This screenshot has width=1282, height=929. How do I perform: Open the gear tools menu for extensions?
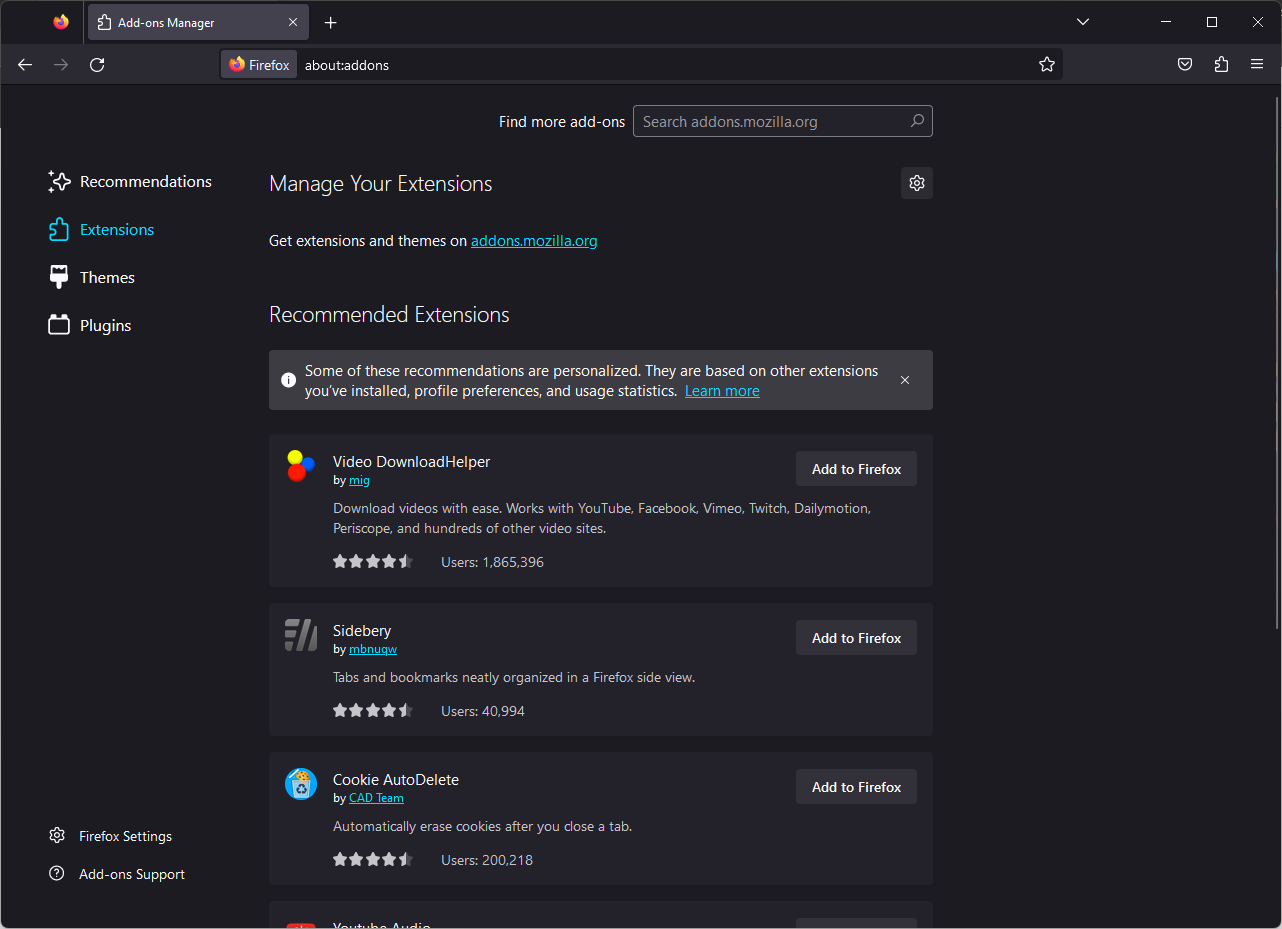point(916,183)
